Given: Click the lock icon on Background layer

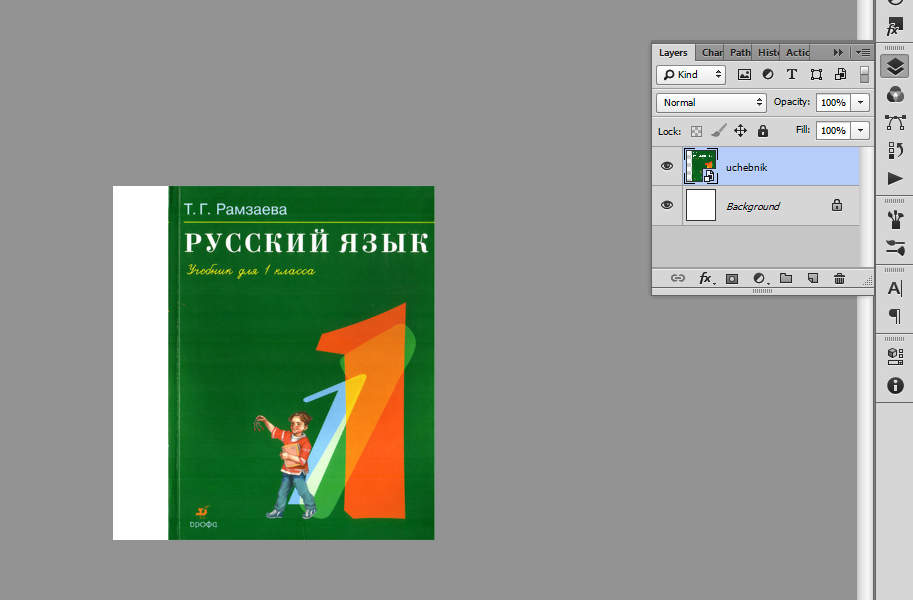Looking at the screenshot, I should (837, 205).
